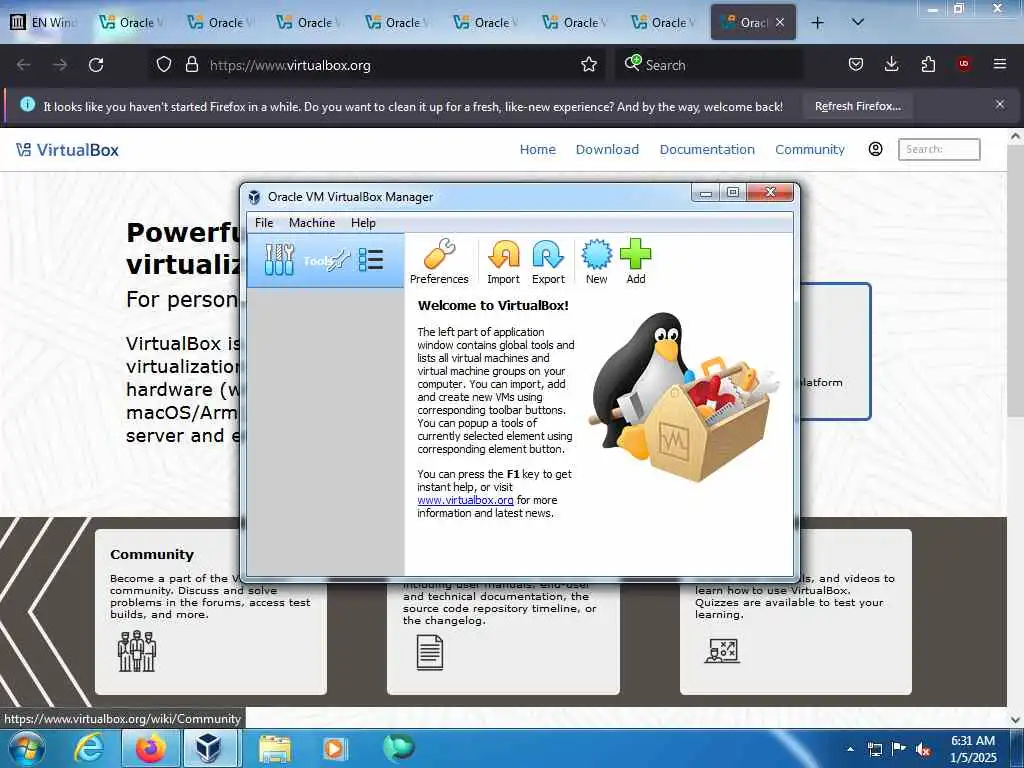Click the taskbar clock showing 6:31 AM
The width and height of the screenshot is (1024, 768).
coord(973,749)
